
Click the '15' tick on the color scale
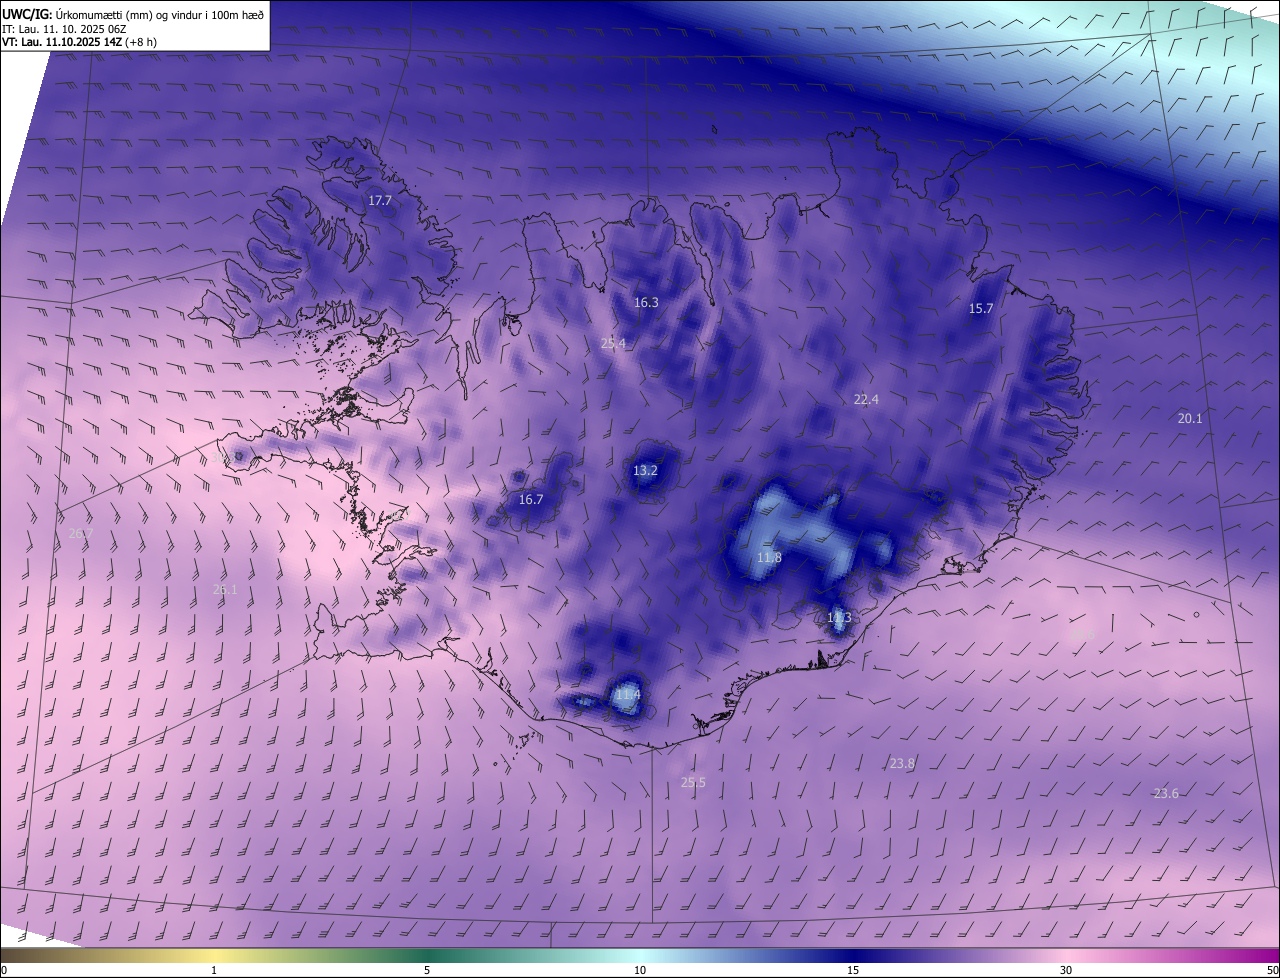coord(853,970)
